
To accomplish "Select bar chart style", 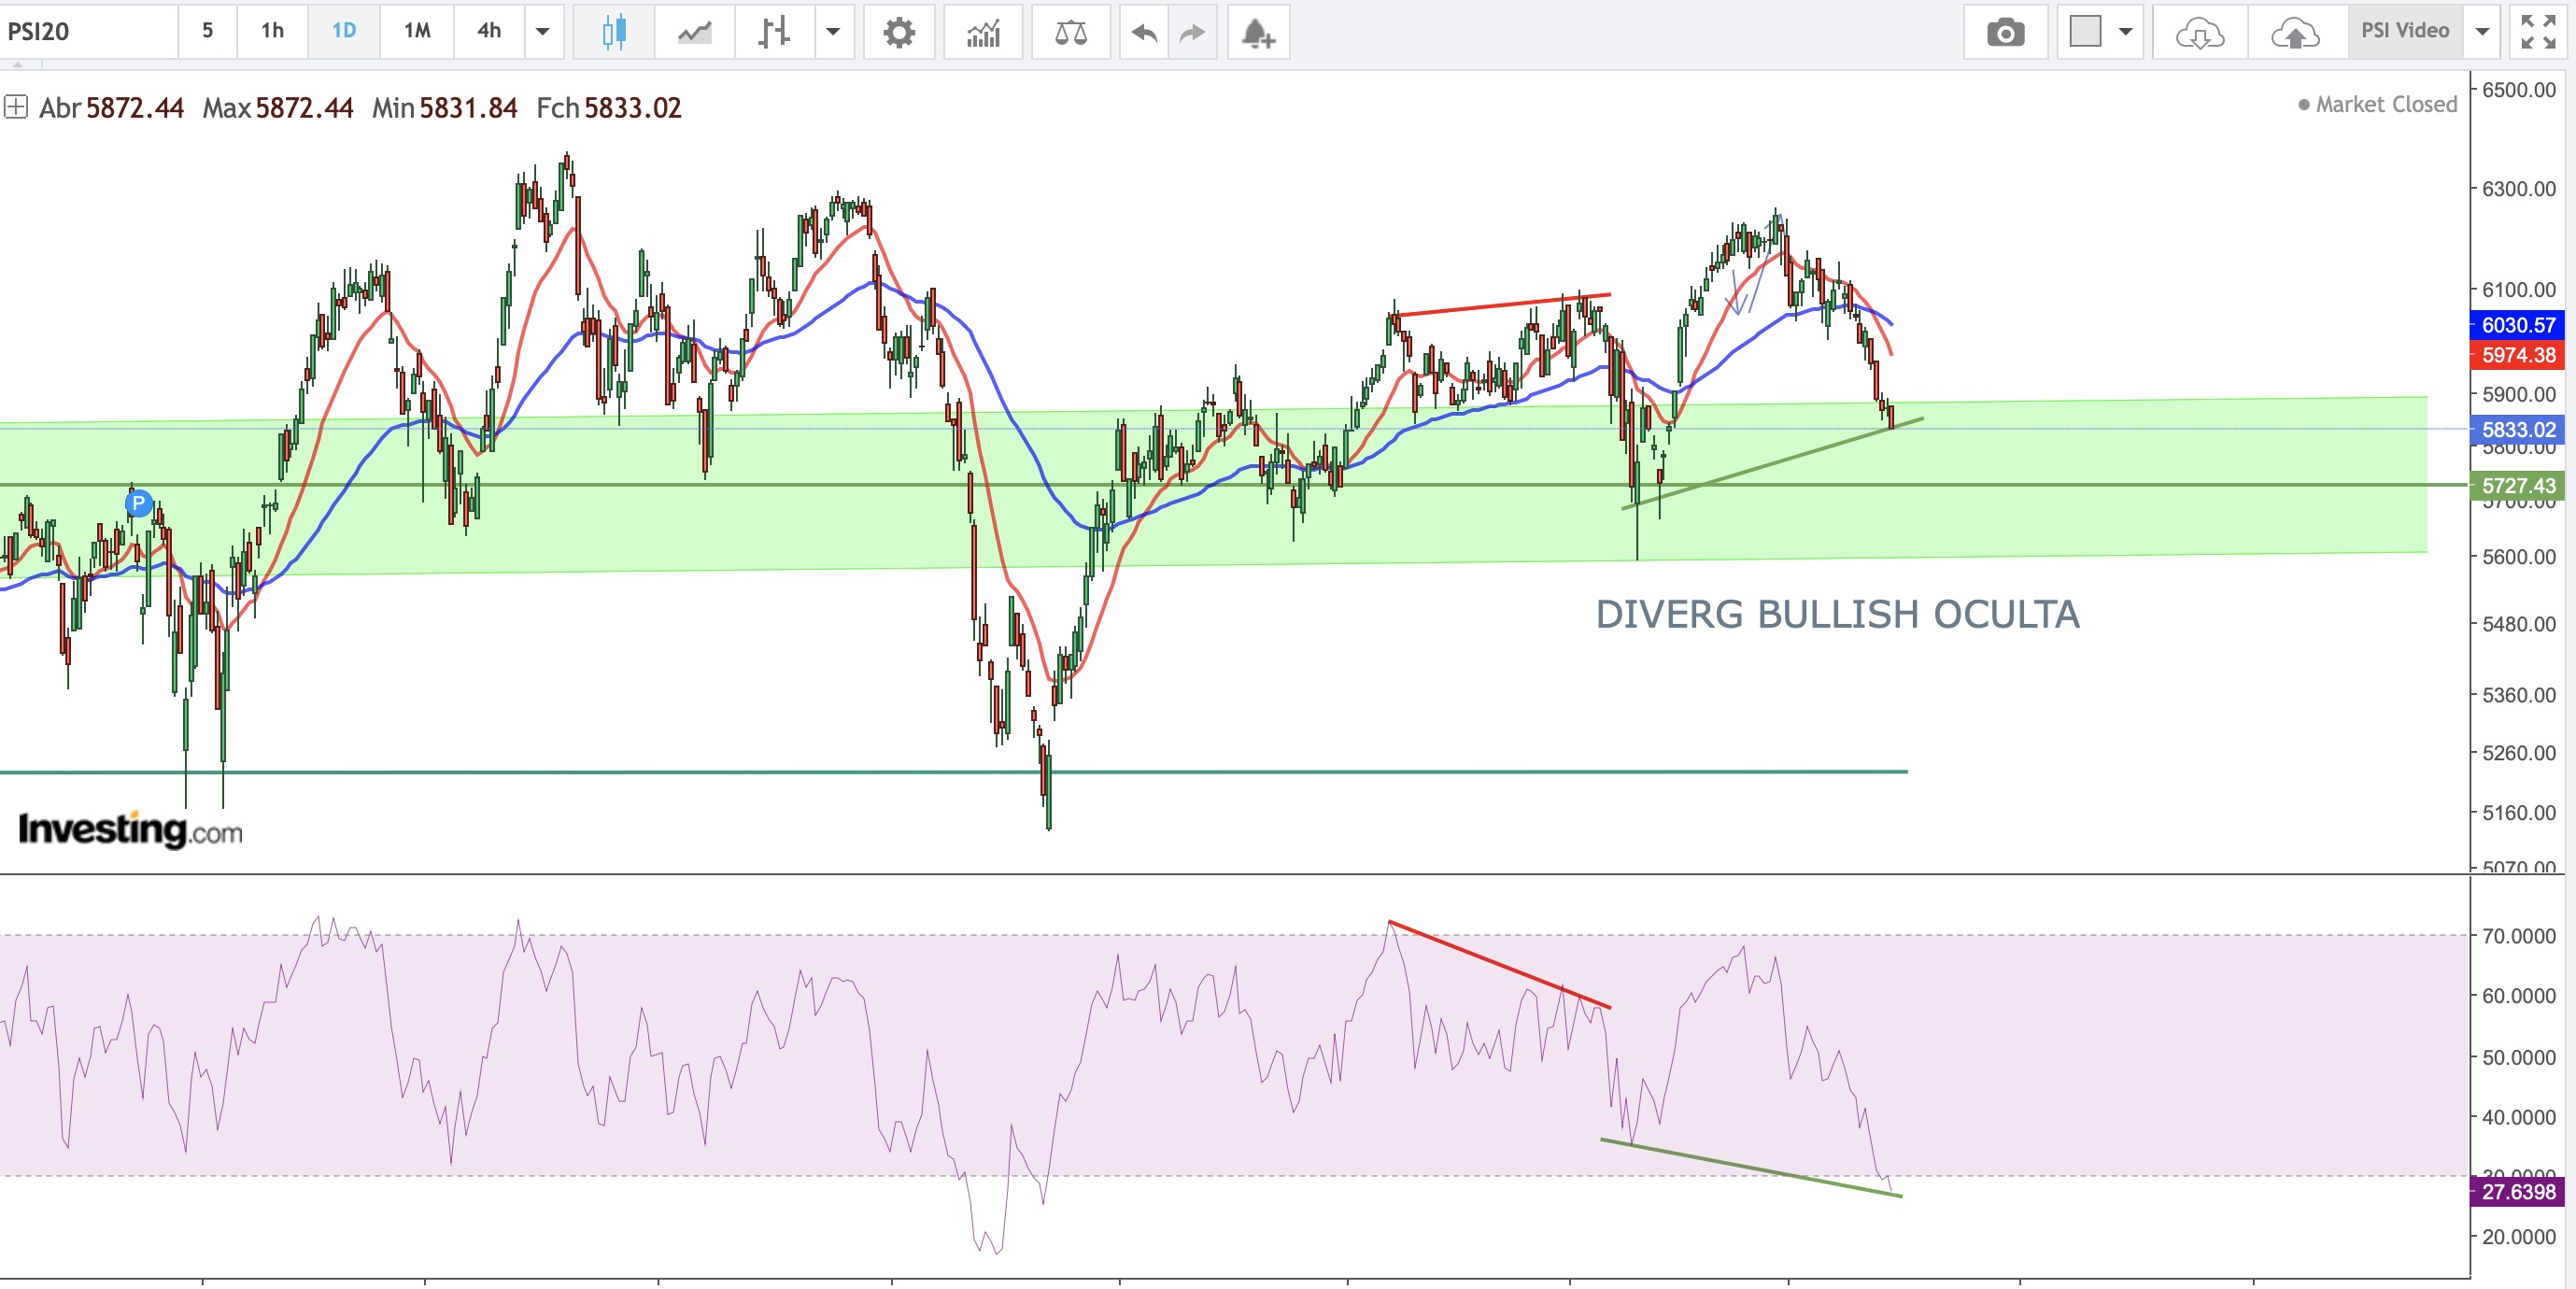I will click(x=774, y=32).
